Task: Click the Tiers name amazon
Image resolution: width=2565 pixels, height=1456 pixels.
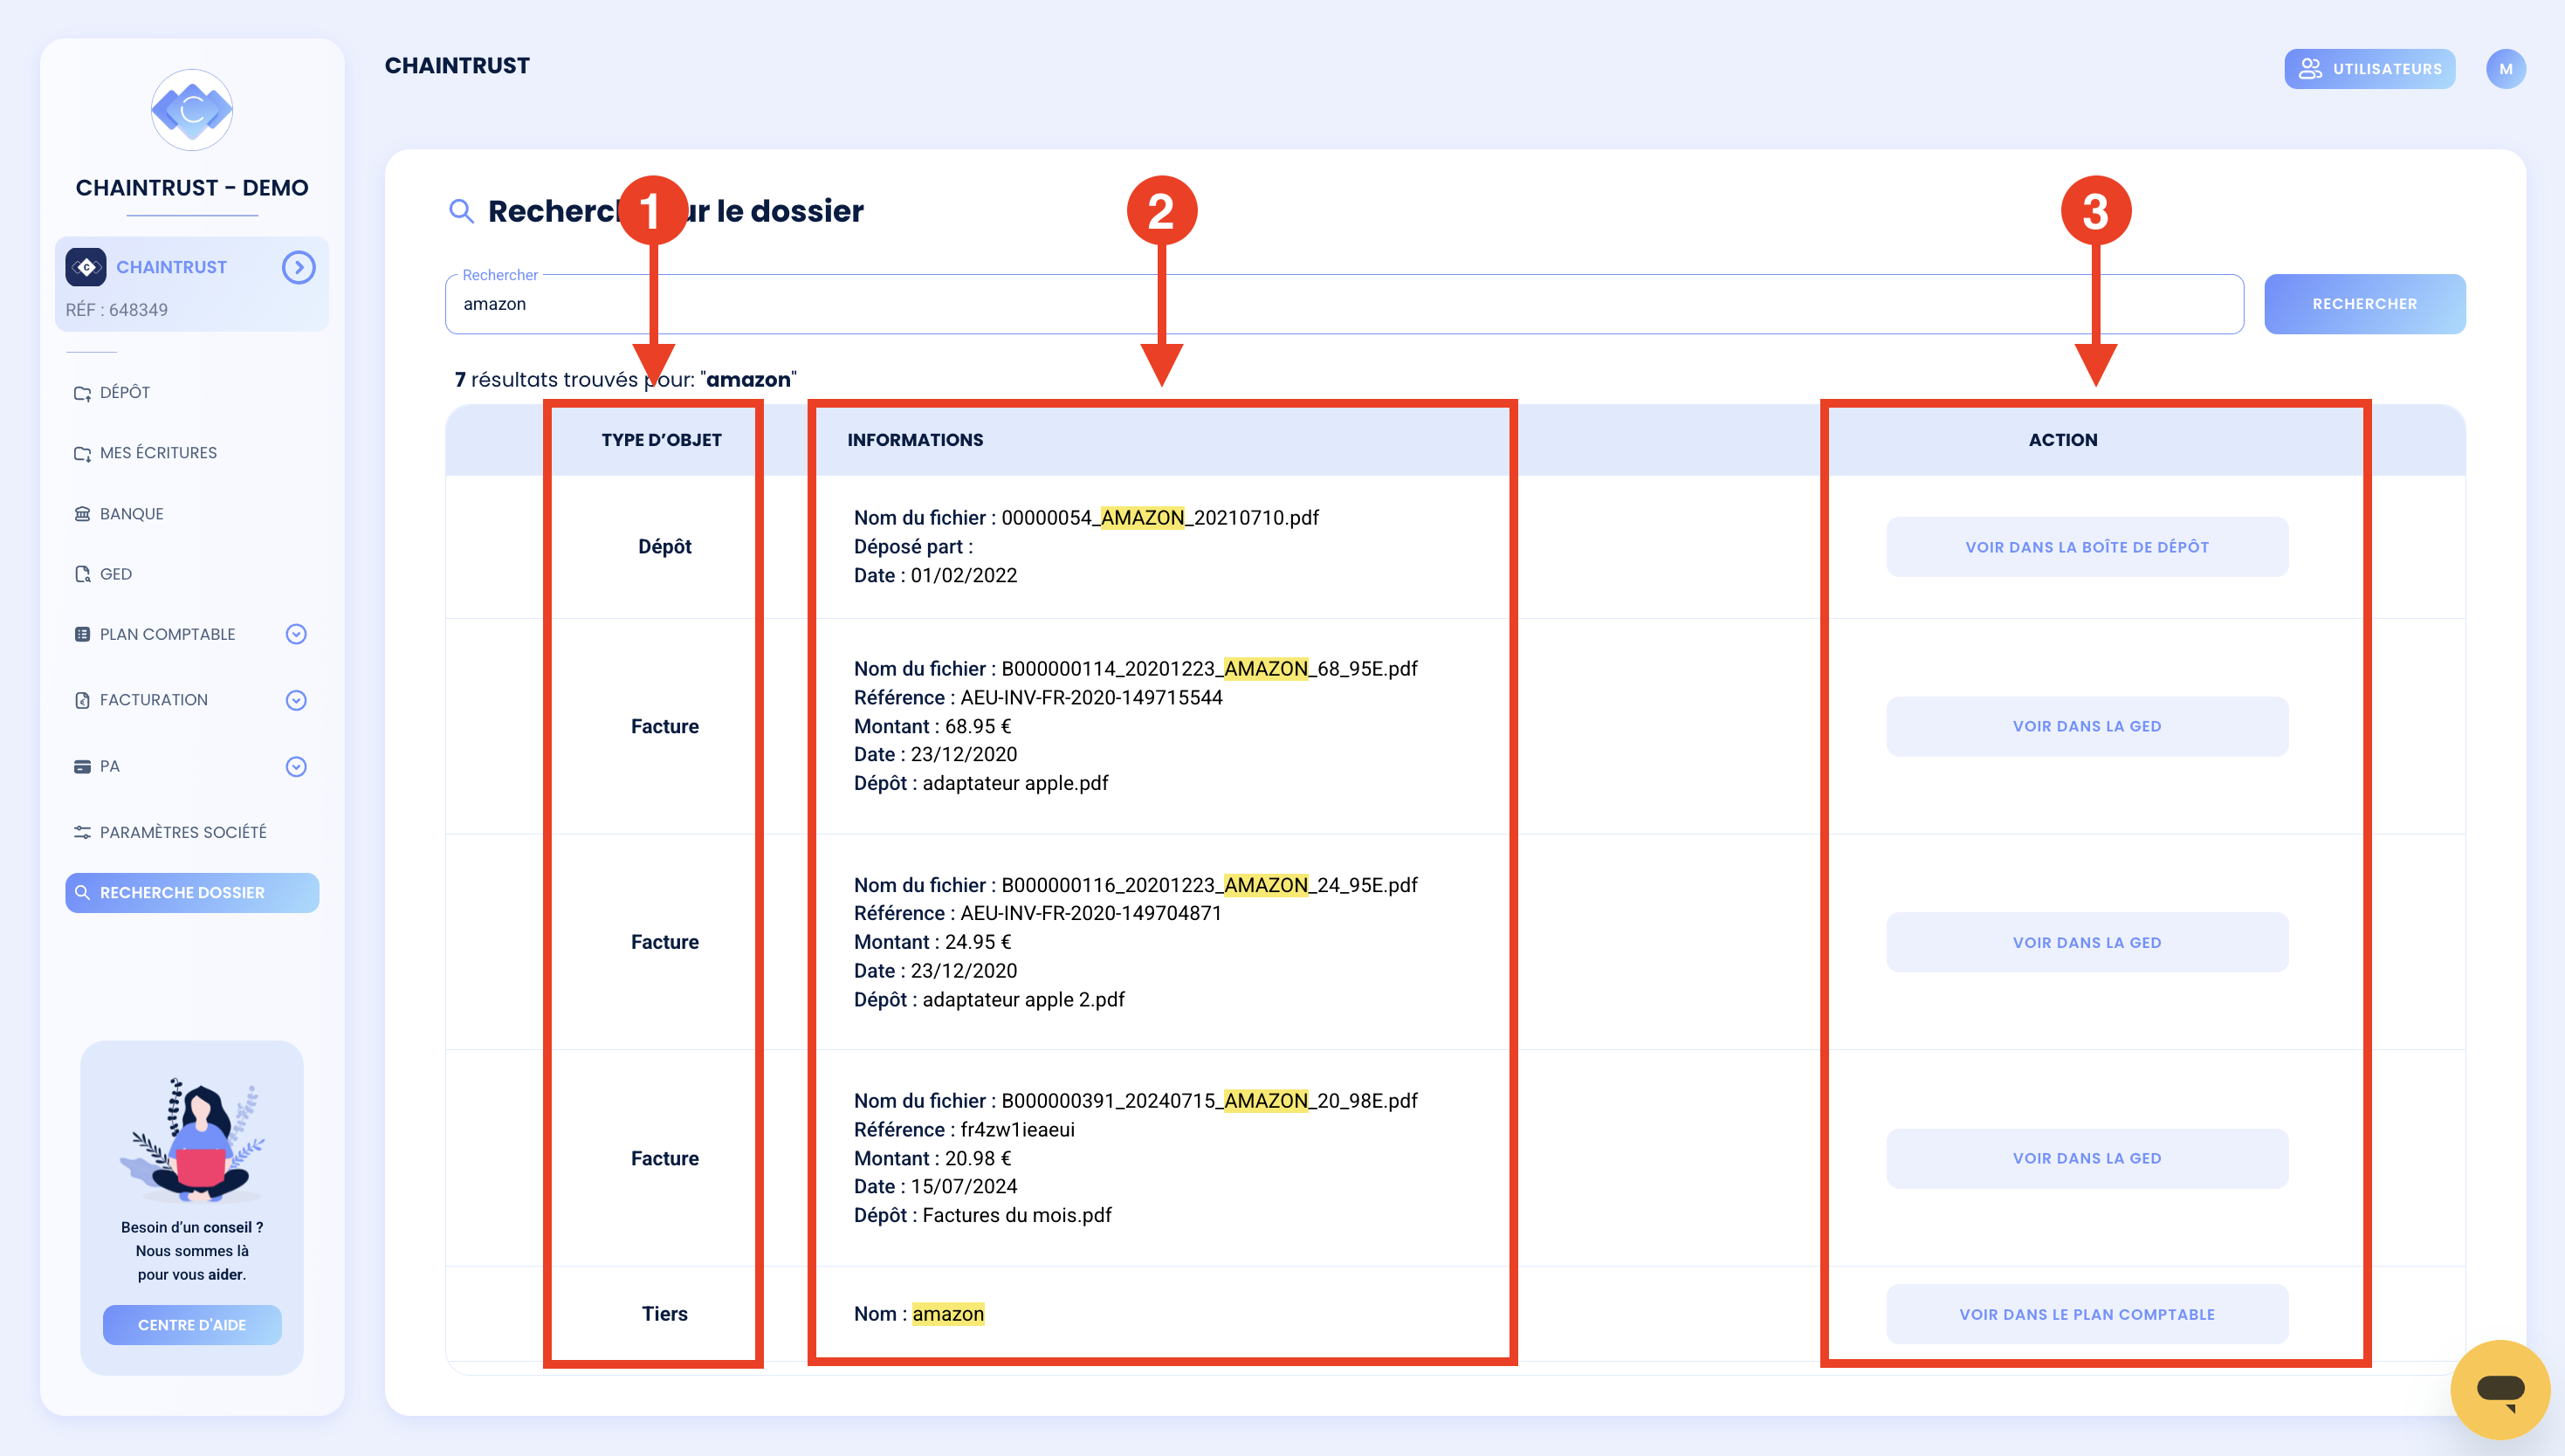Action: pos(948,1314)
